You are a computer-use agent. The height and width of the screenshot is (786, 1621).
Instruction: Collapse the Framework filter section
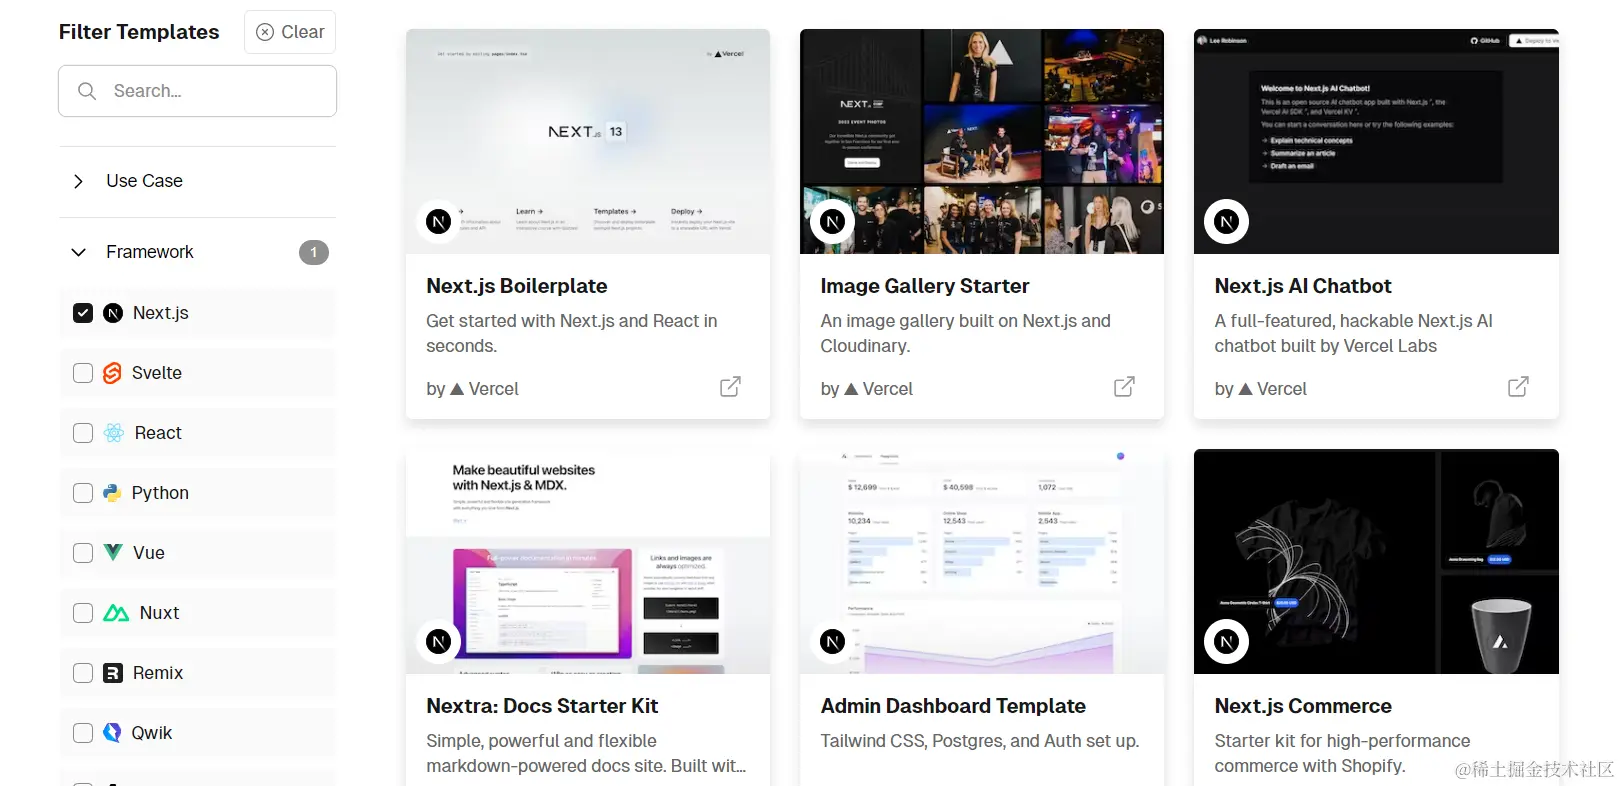pyautogui.click(x=197, y=252)
